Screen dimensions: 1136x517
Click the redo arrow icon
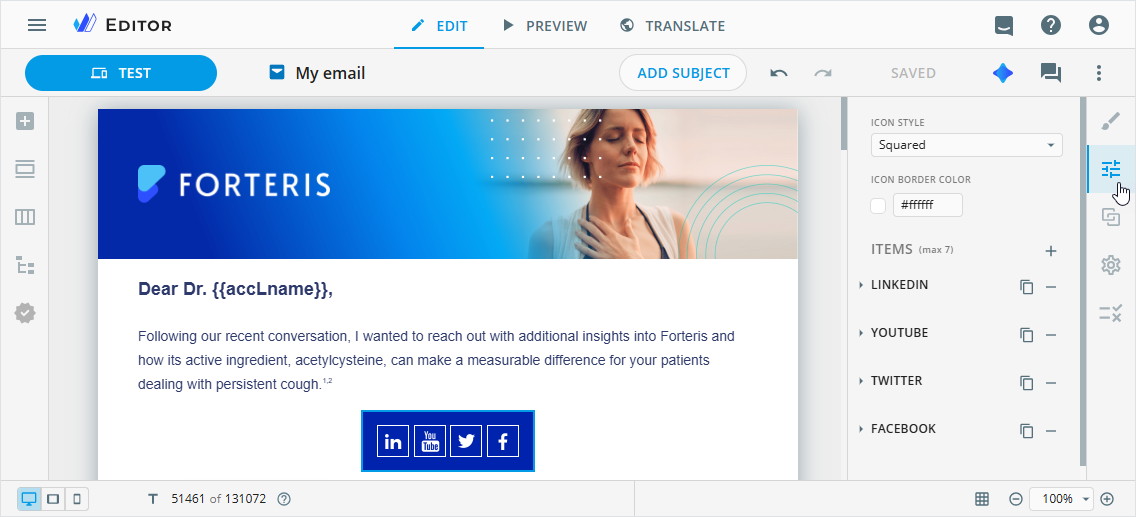[823, 73]
